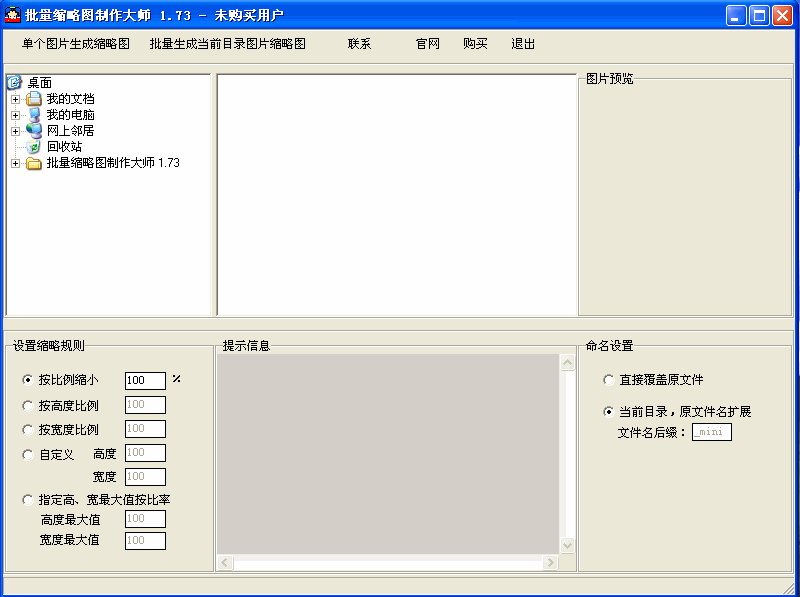
Task: Click the 我的电脑 computer icon
Action: coord(34,115)
